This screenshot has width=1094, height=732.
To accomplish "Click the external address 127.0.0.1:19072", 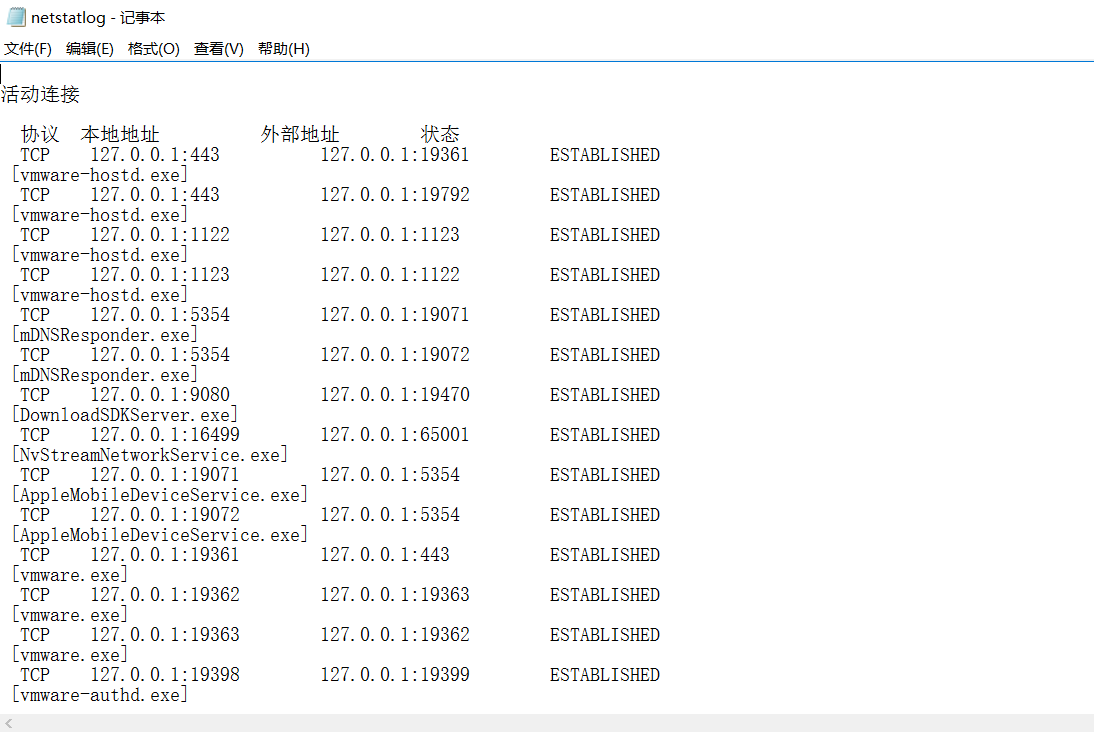I will click(395, 354).
